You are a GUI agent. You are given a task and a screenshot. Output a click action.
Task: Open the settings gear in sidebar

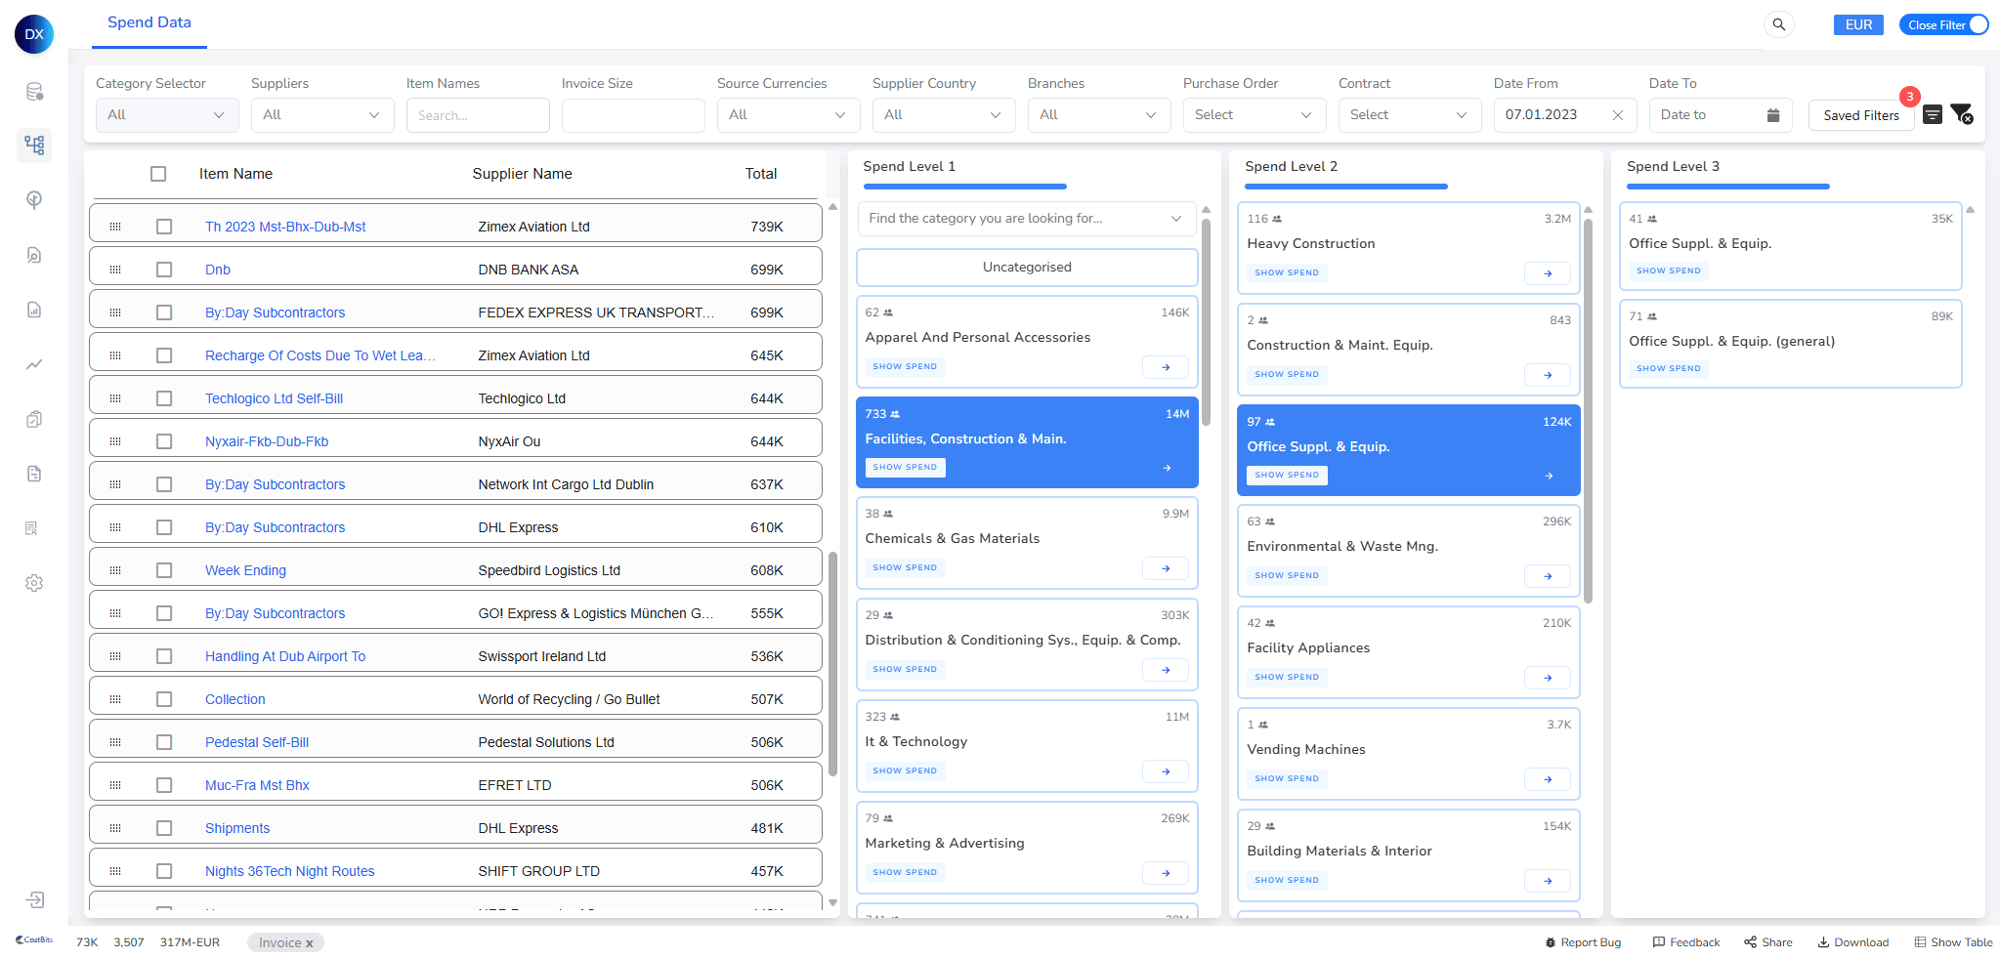click(x=34, y=583)
